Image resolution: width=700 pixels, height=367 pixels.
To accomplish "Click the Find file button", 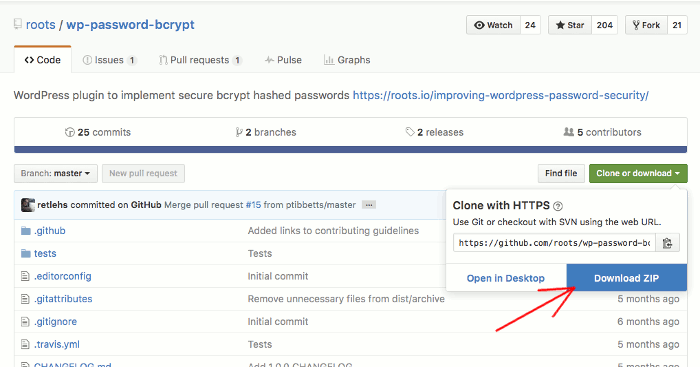I will coord(561,173).
